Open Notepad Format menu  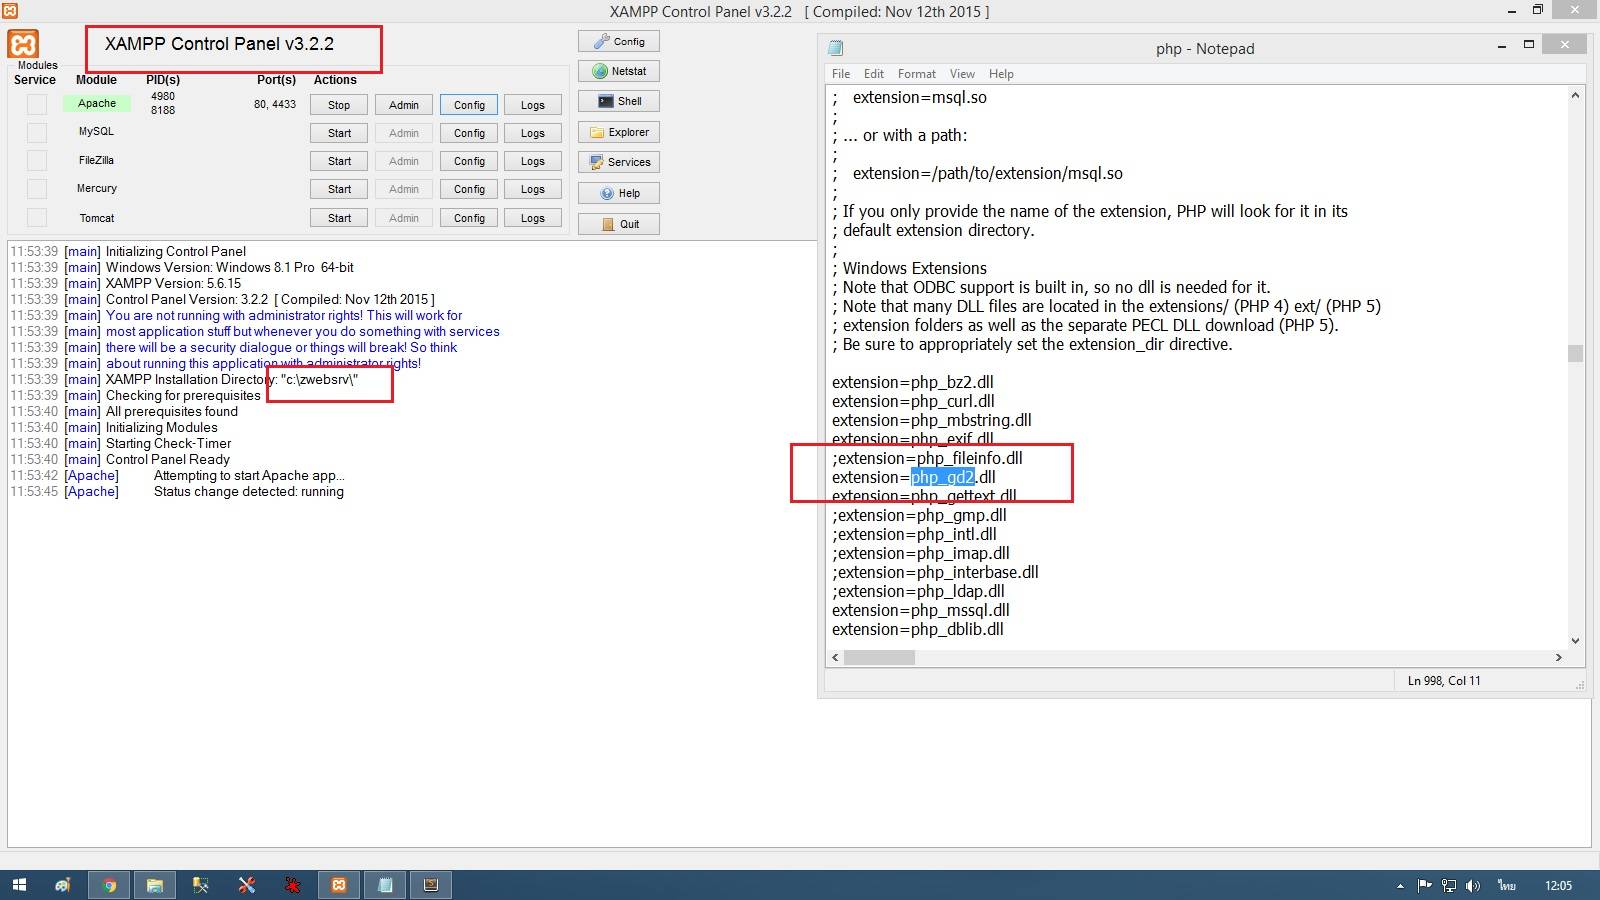(917, 74)
